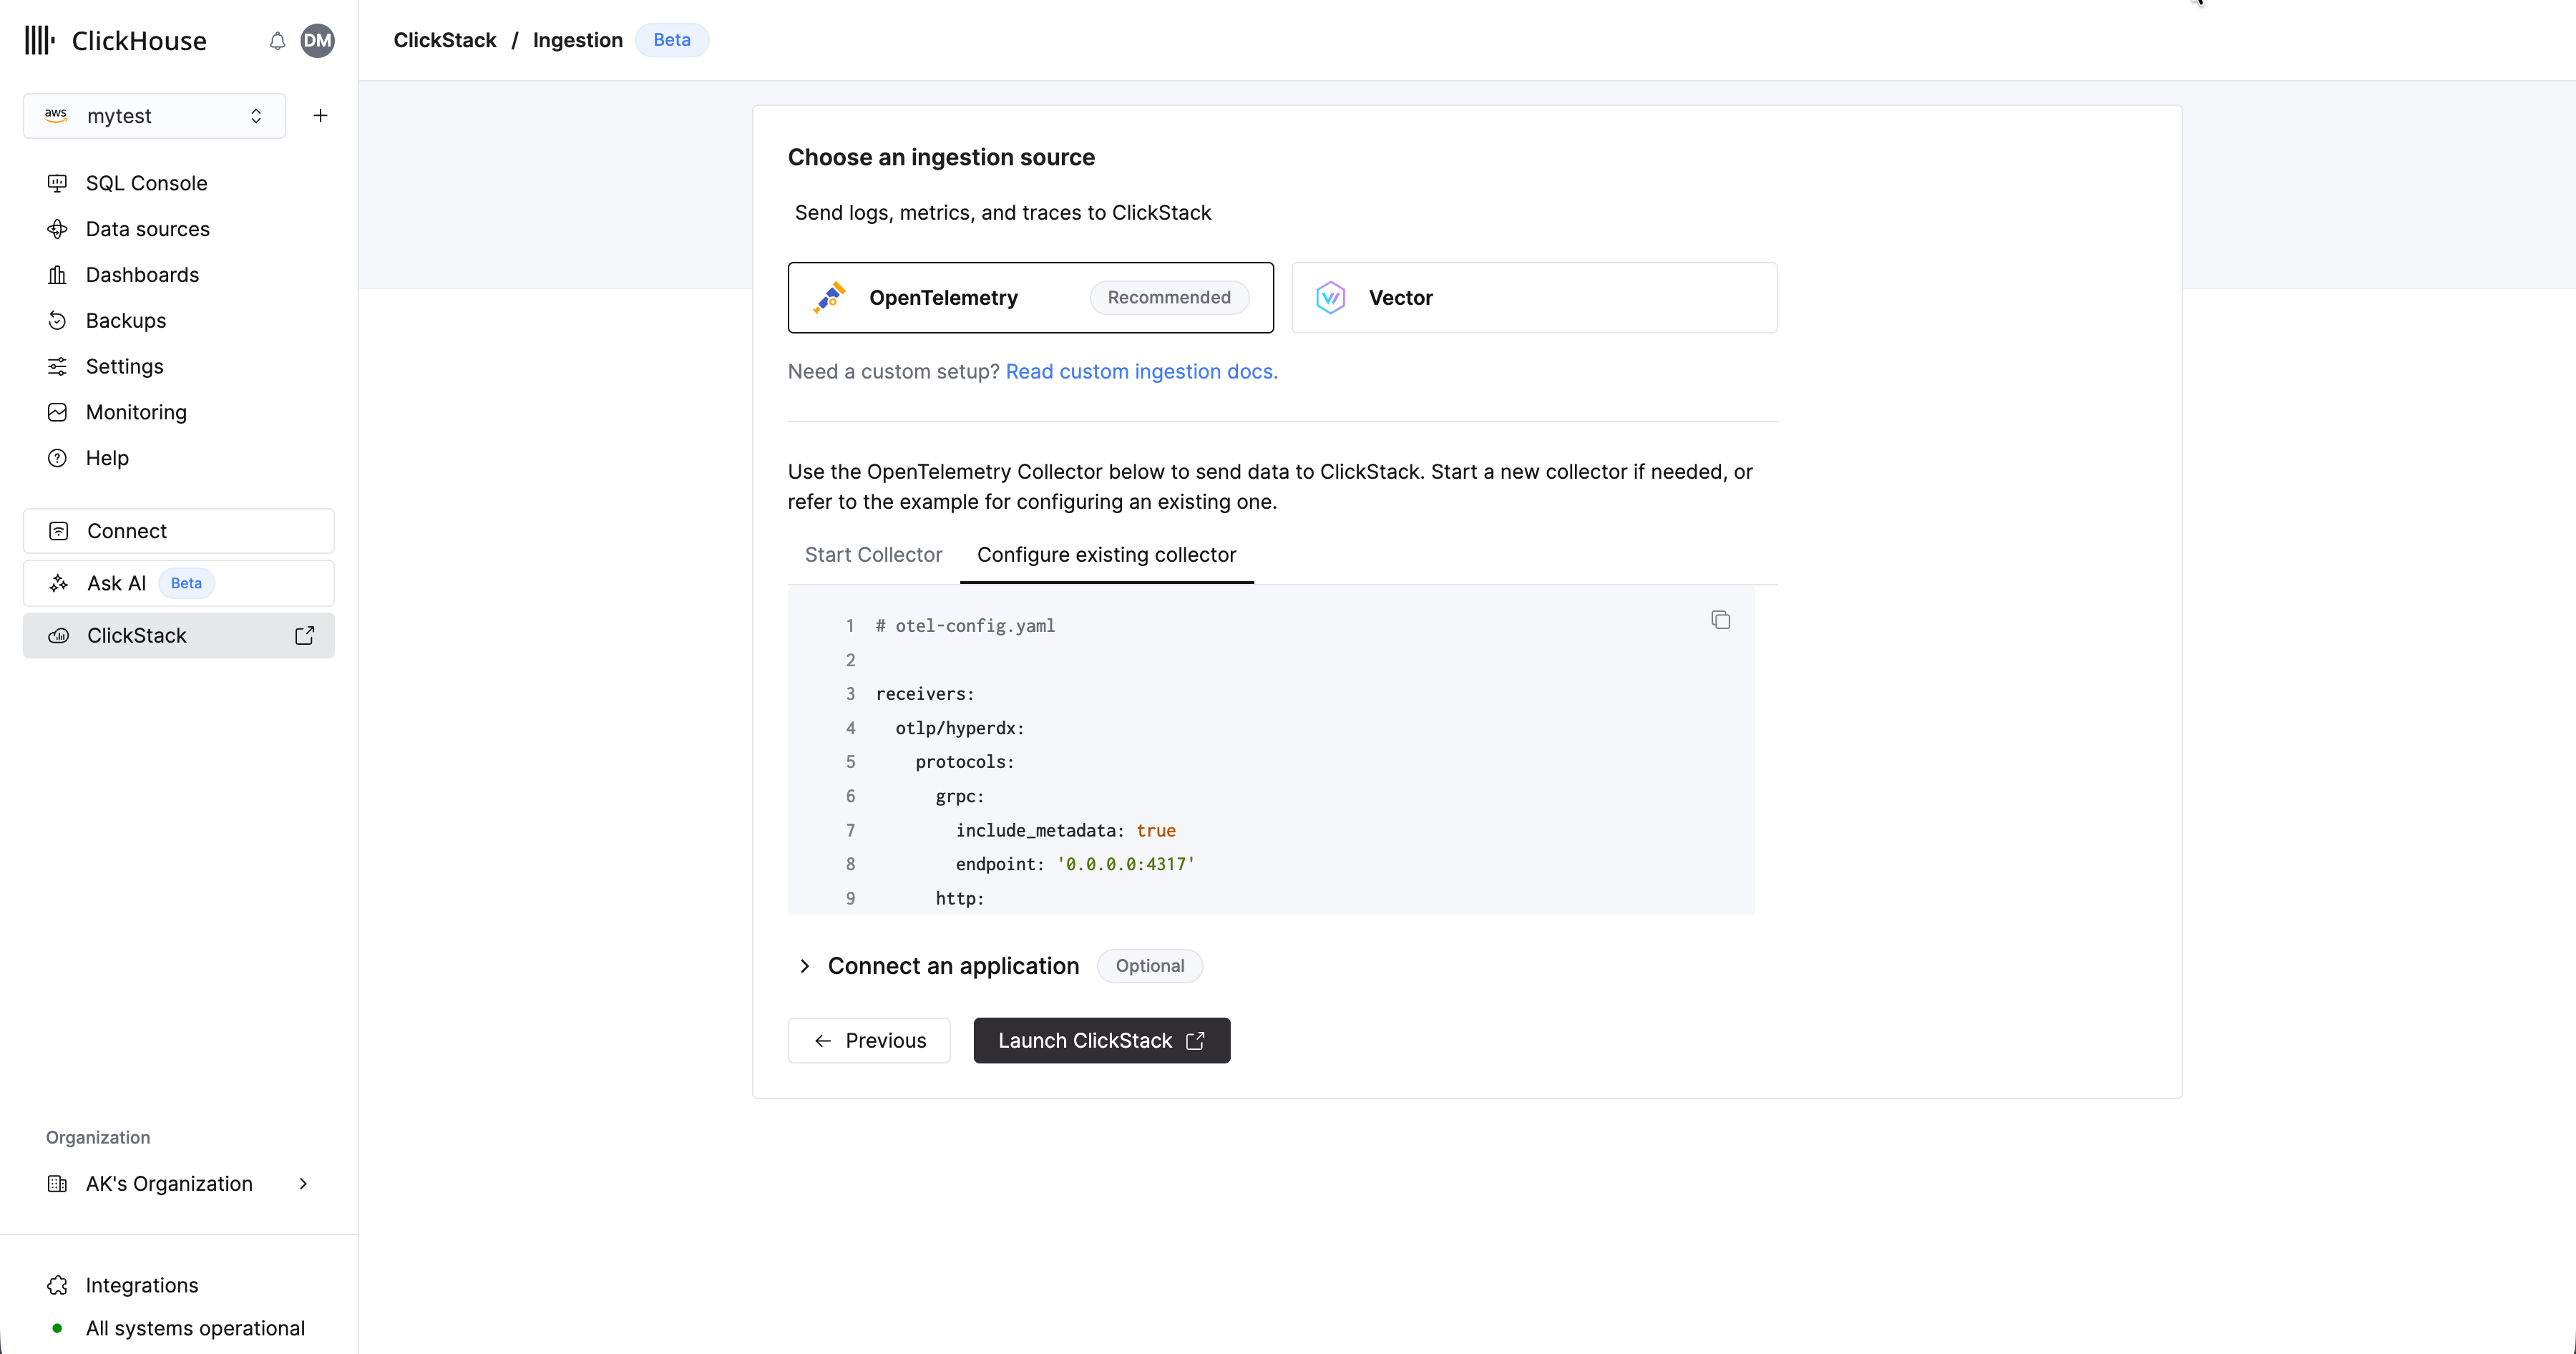Switch to the Start Collector tab
This screenshot has height=1354, width=2576.
point(873,555)
